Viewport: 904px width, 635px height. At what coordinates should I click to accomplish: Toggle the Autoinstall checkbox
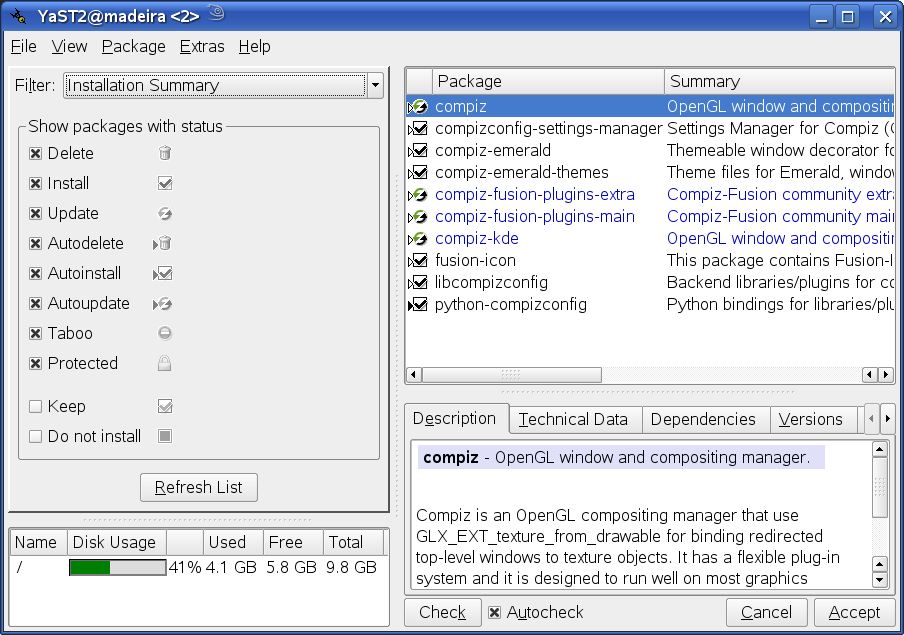click(x=35, y=273)
